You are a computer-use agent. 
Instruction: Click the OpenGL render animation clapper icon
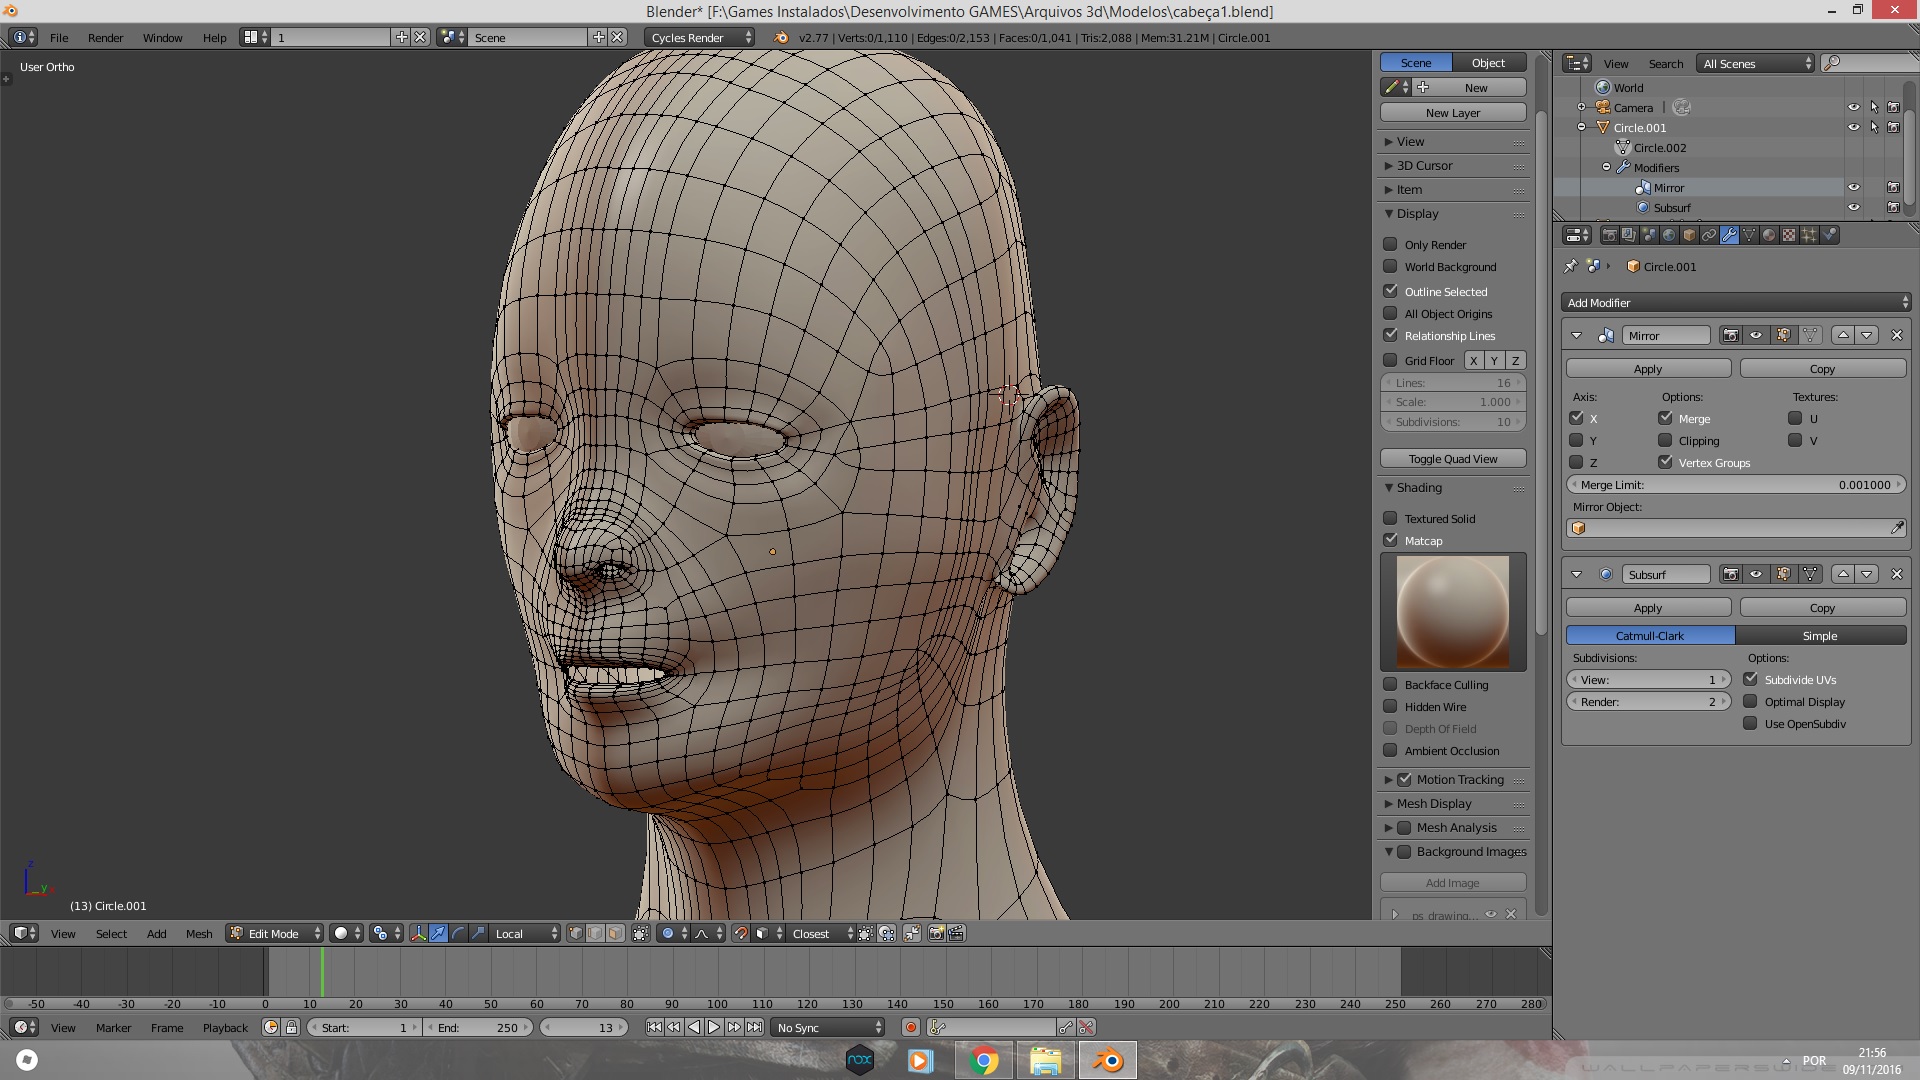point(956,933)
